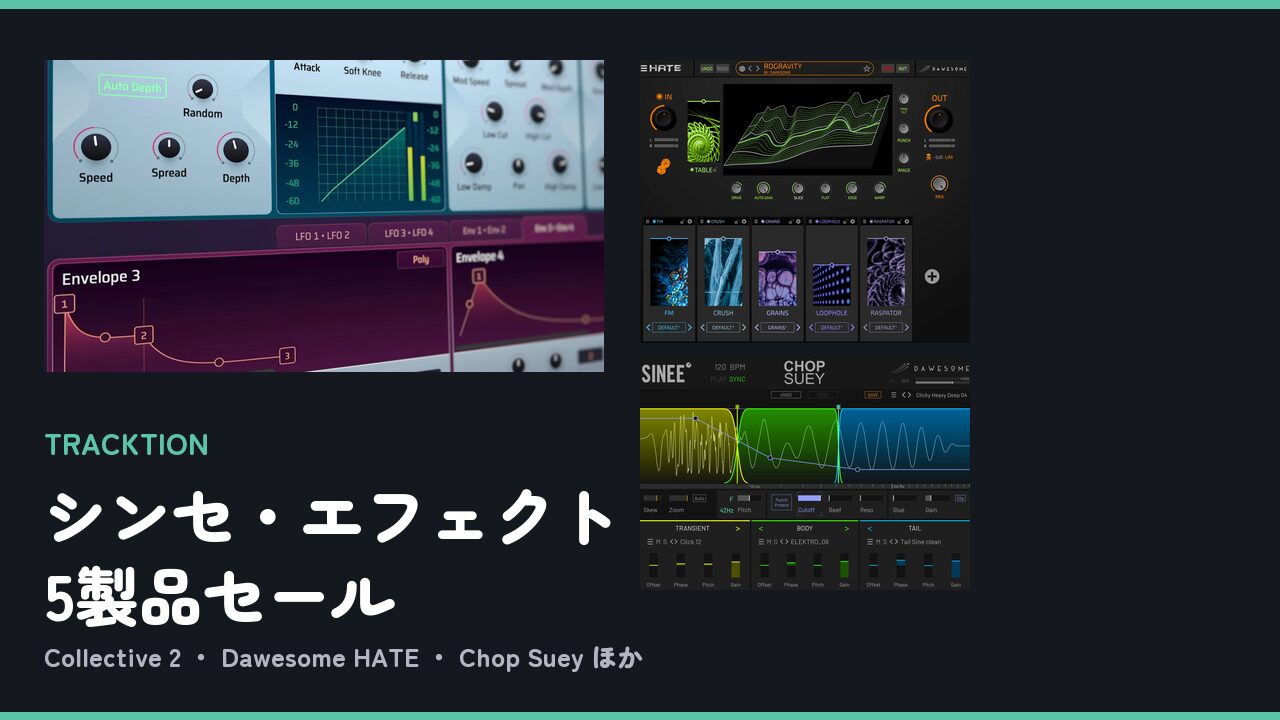Click the Speed knob
The height and width of the screenshot is (720, 1280).
[x=95, y=148]
